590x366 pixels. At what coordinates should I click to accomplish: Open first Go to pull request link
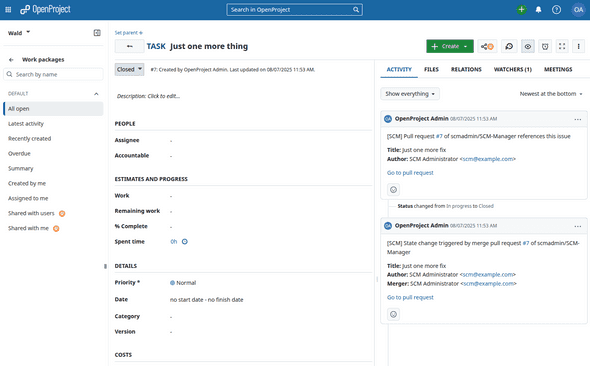(x=410, y=173)
